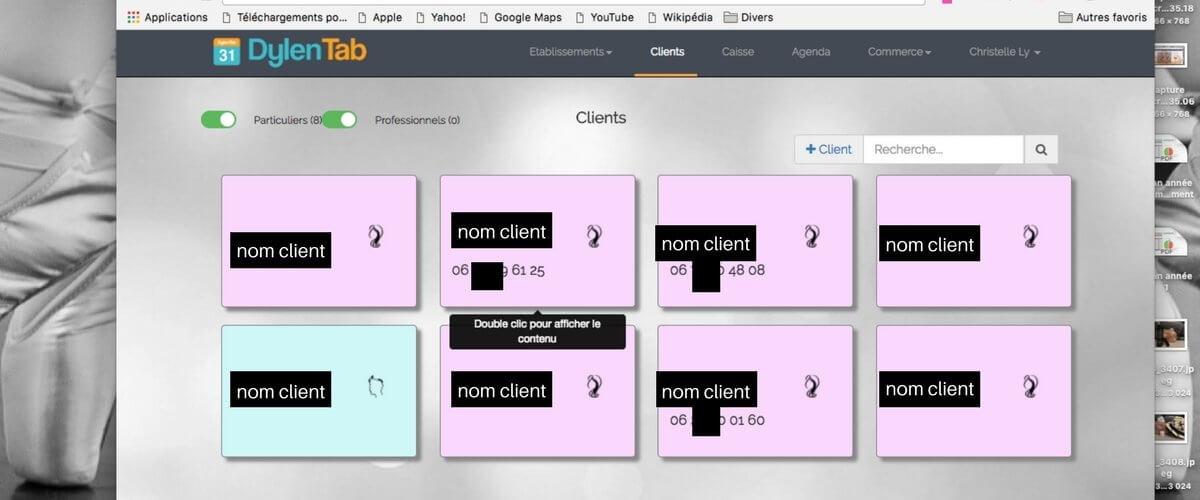
Task: Click the magnifying glass search icon
Action: coord(1041,150)
